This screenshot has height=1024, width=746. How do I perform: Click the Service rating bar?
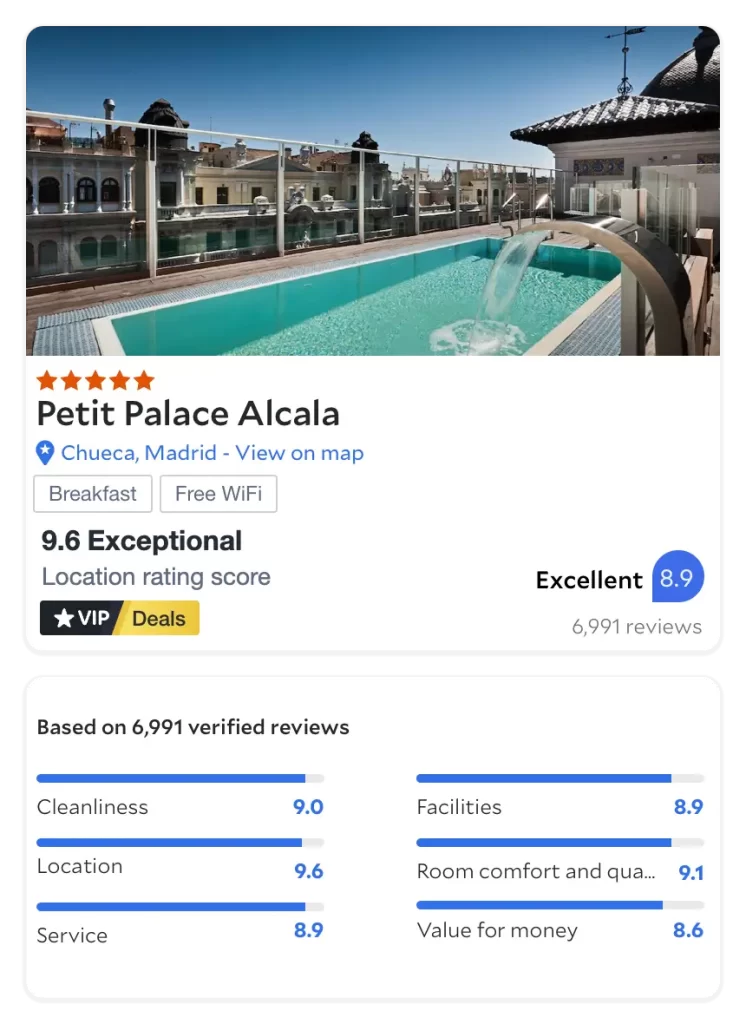(x=180, y=907)
